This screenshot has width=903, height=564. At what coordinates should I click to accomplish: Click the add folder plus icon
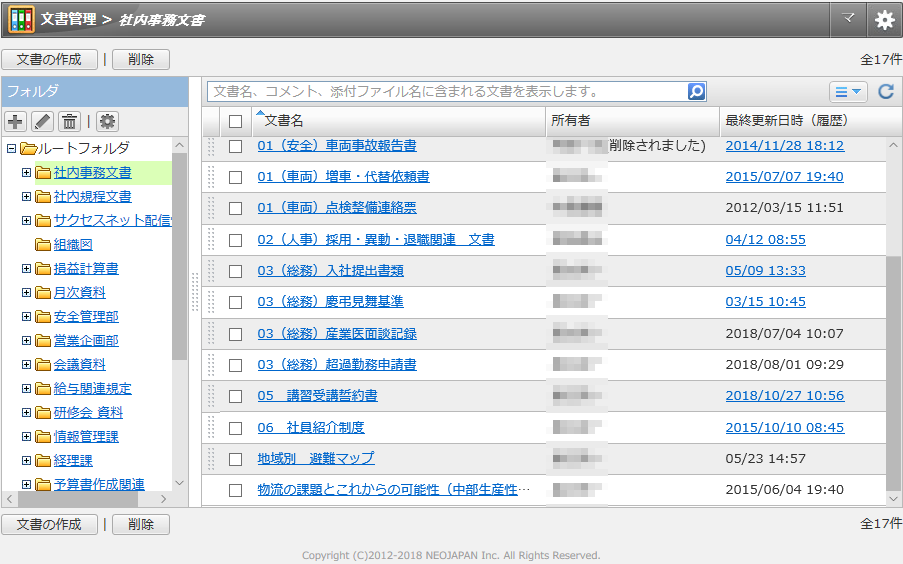16,121
